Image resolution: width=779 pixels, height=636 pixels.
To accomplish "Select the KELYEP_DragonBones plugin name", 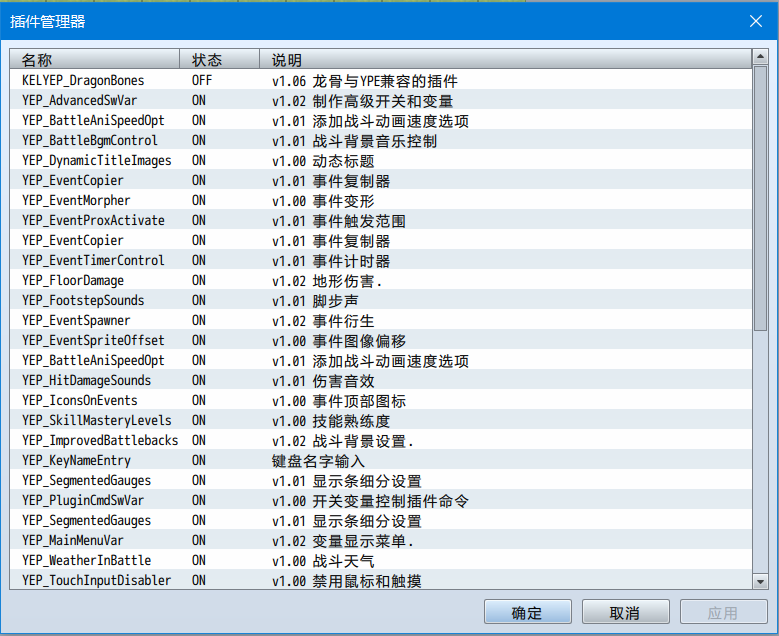I will click(83, 80).
